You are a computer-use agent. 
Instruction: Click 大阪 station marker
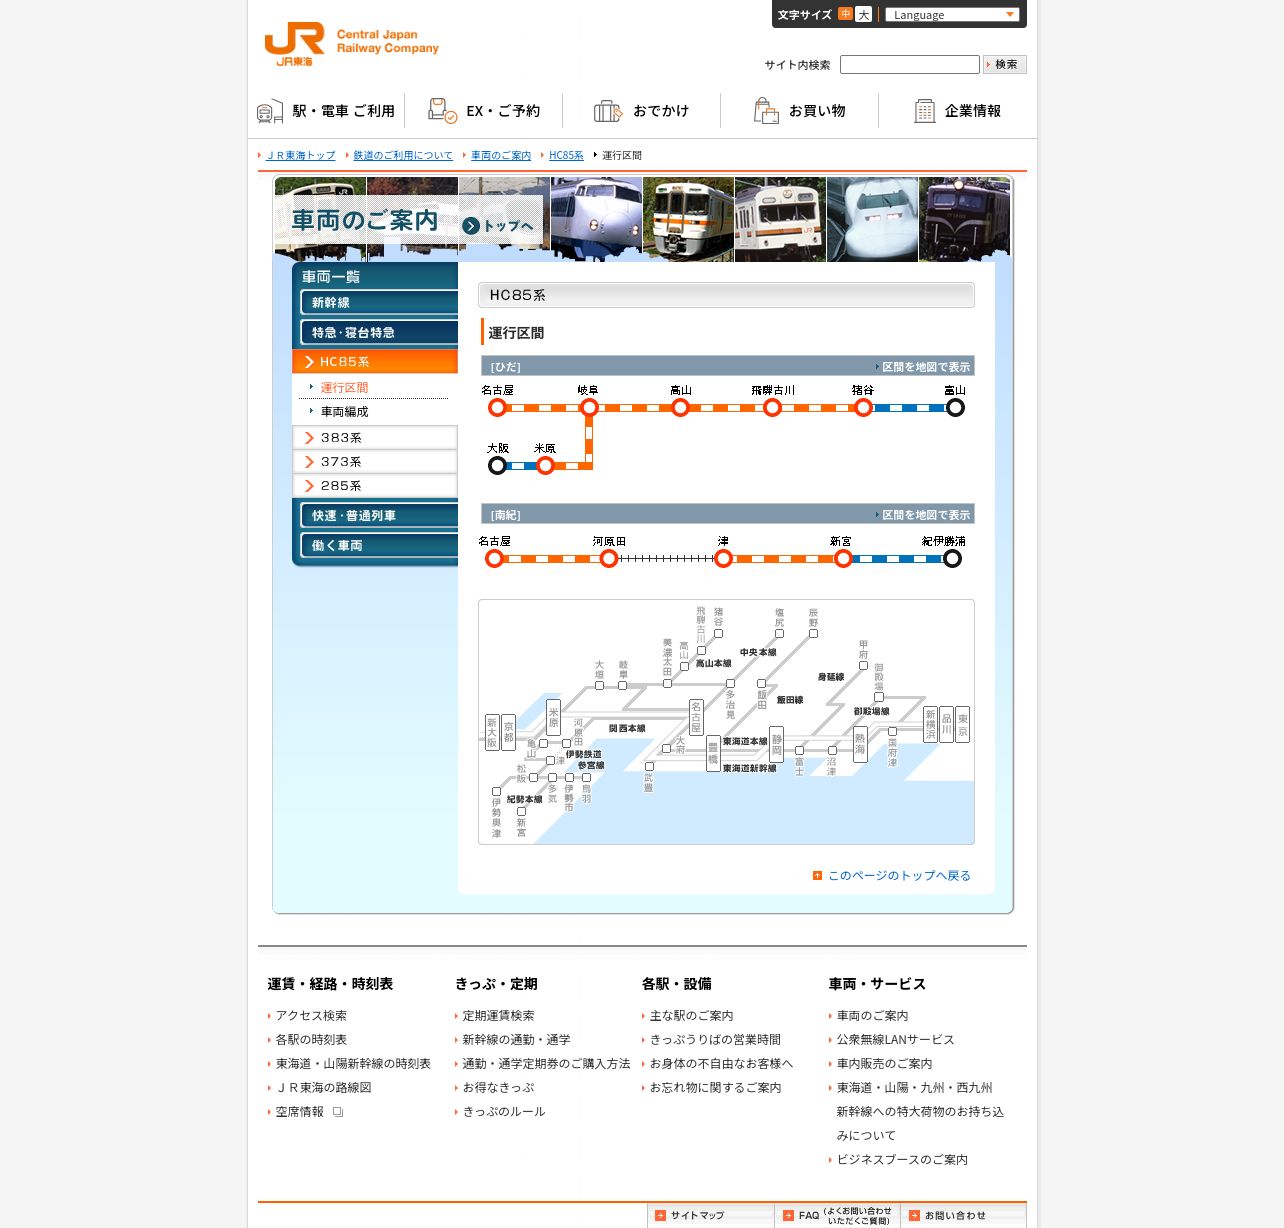(x=497, y=465)
